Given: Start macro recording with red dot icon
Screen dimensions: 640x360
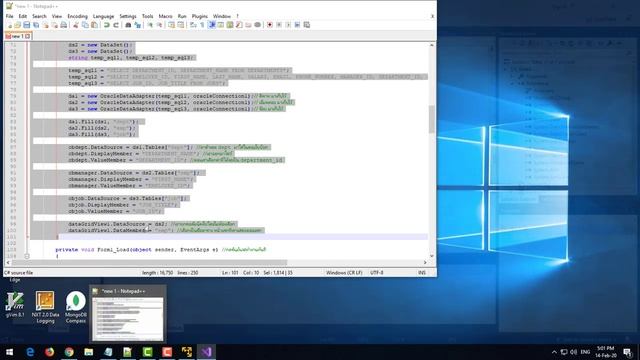Looking at the screenshot, I should pyautogui.click(x=270, y=25).
